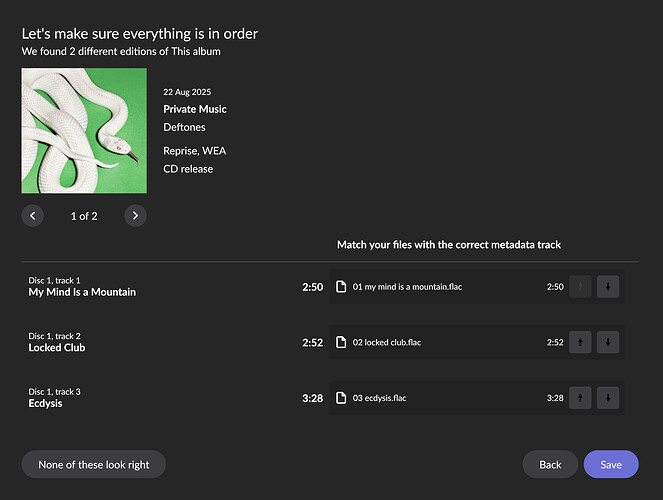Save the track matching
This screenshot has width=663, height=500.
pos(610,464)
